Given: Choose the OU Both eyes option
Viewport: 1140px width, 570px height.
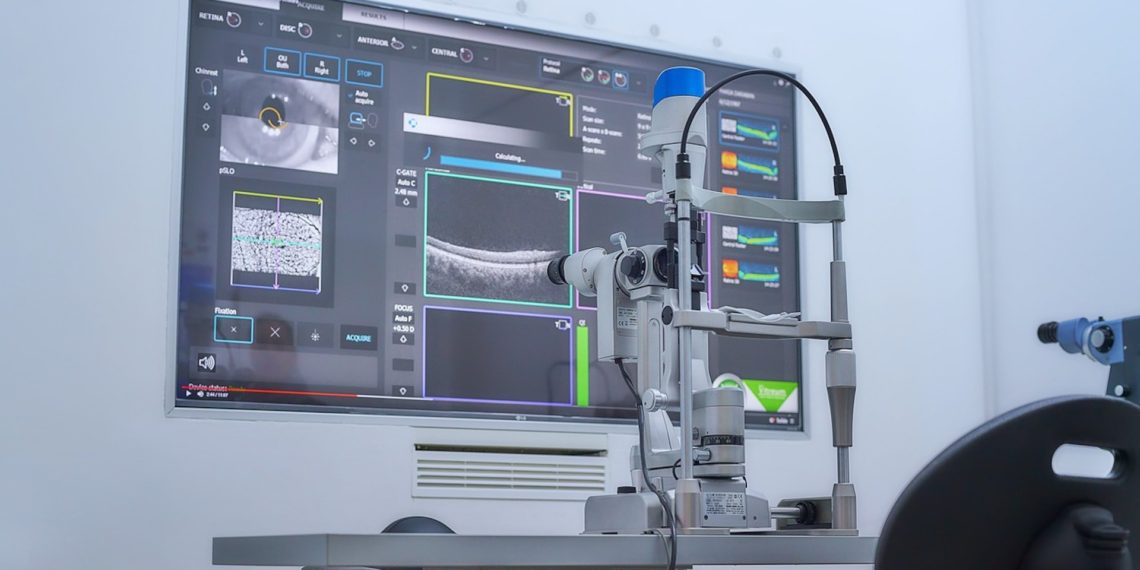Looking at the screenshot, I should 282,61.
